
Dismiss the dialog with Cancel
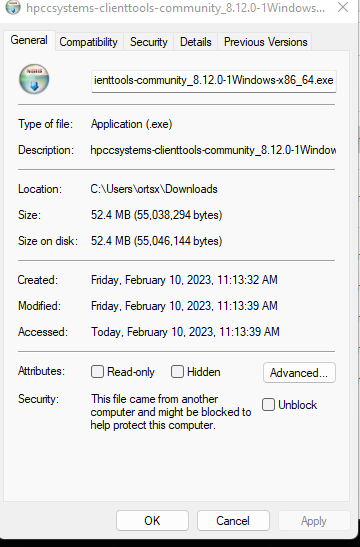[x=233, y=520]
